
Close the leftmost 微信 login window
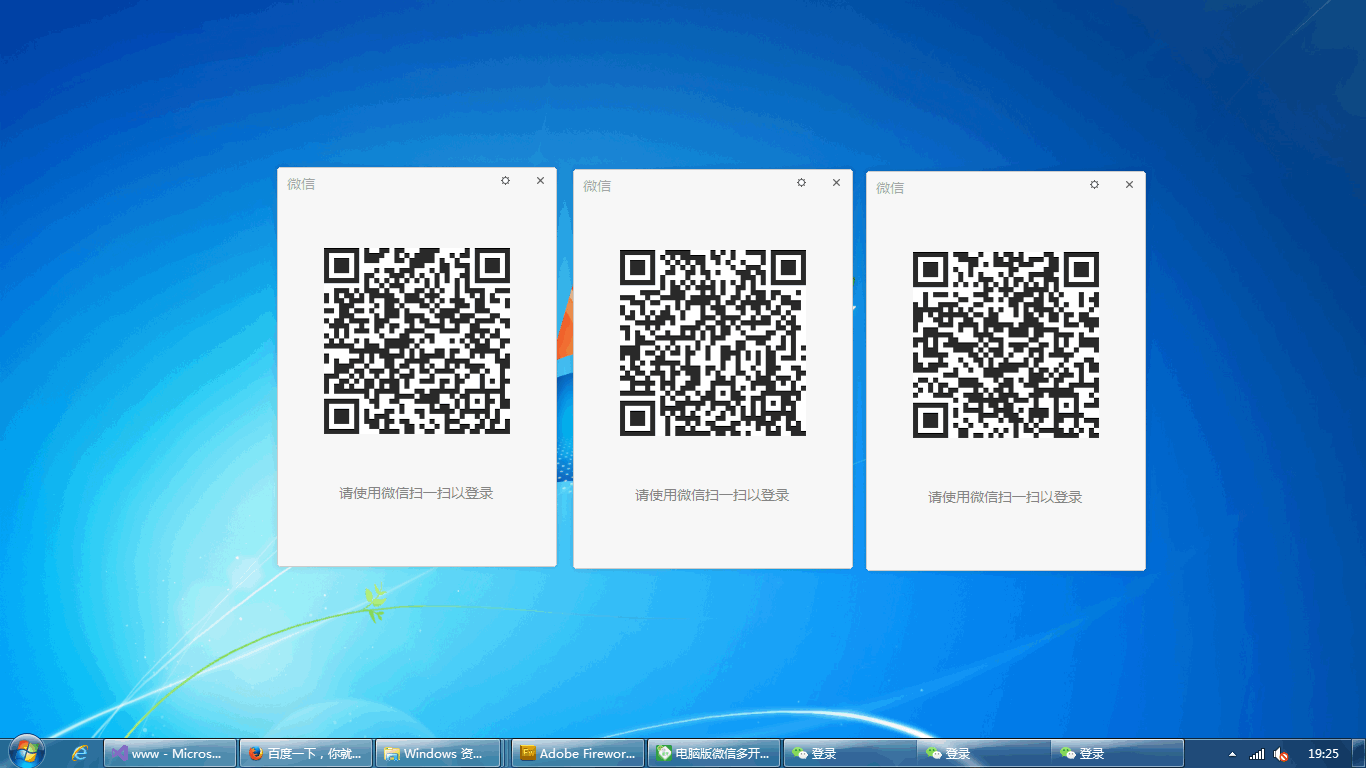click(540, 181)
